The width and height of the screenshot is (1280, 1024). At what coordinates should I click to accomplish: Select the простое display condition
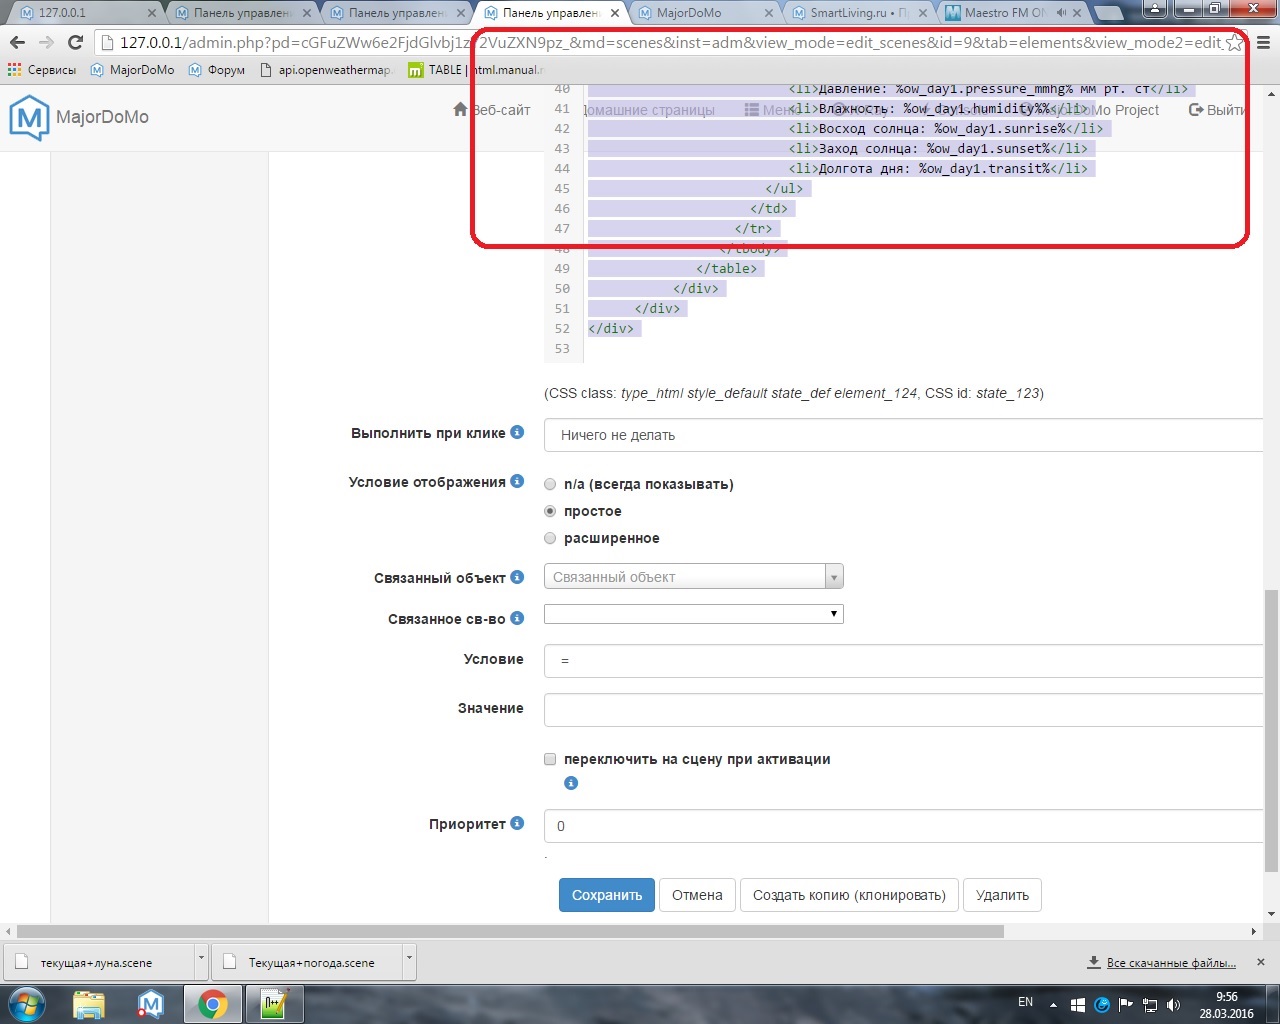pos(550,511)
